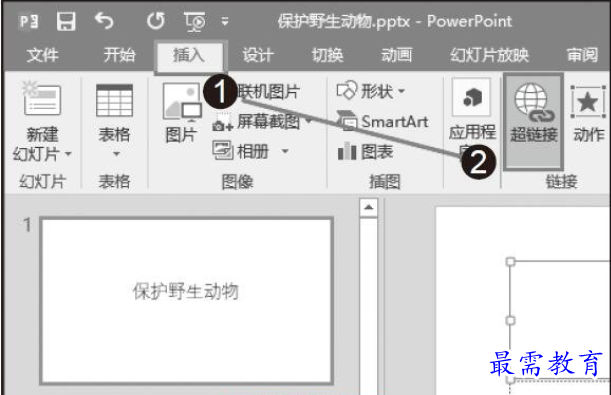
Task: Expand the 形状 dropdown arrow
Action: tap(402, 92)
